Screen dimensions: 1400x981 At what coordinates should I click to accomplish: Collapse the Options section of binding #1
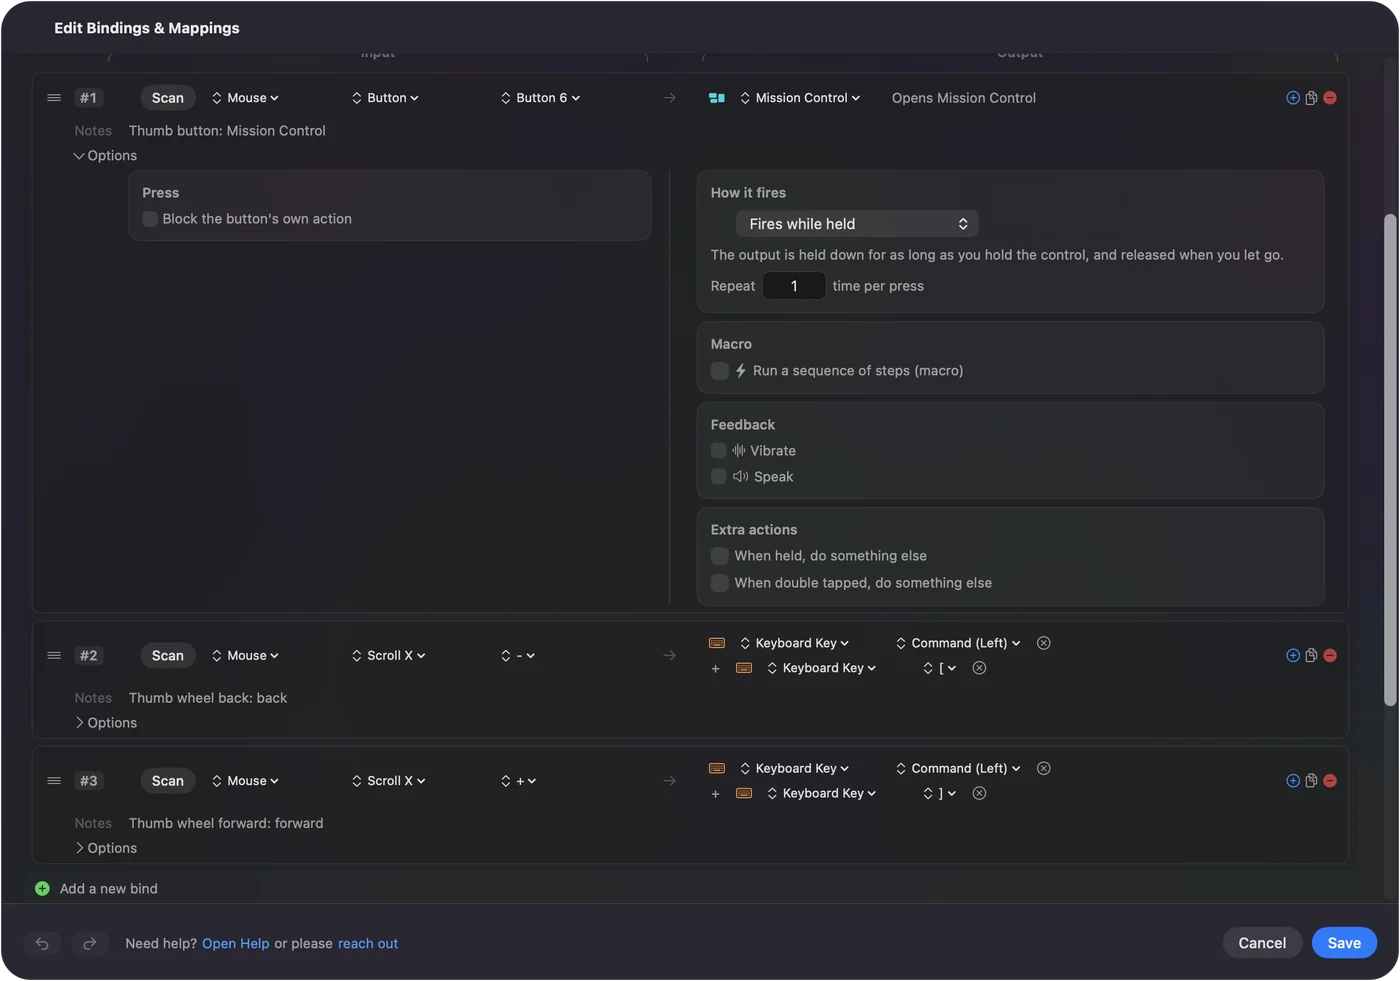tap(105, 156)
